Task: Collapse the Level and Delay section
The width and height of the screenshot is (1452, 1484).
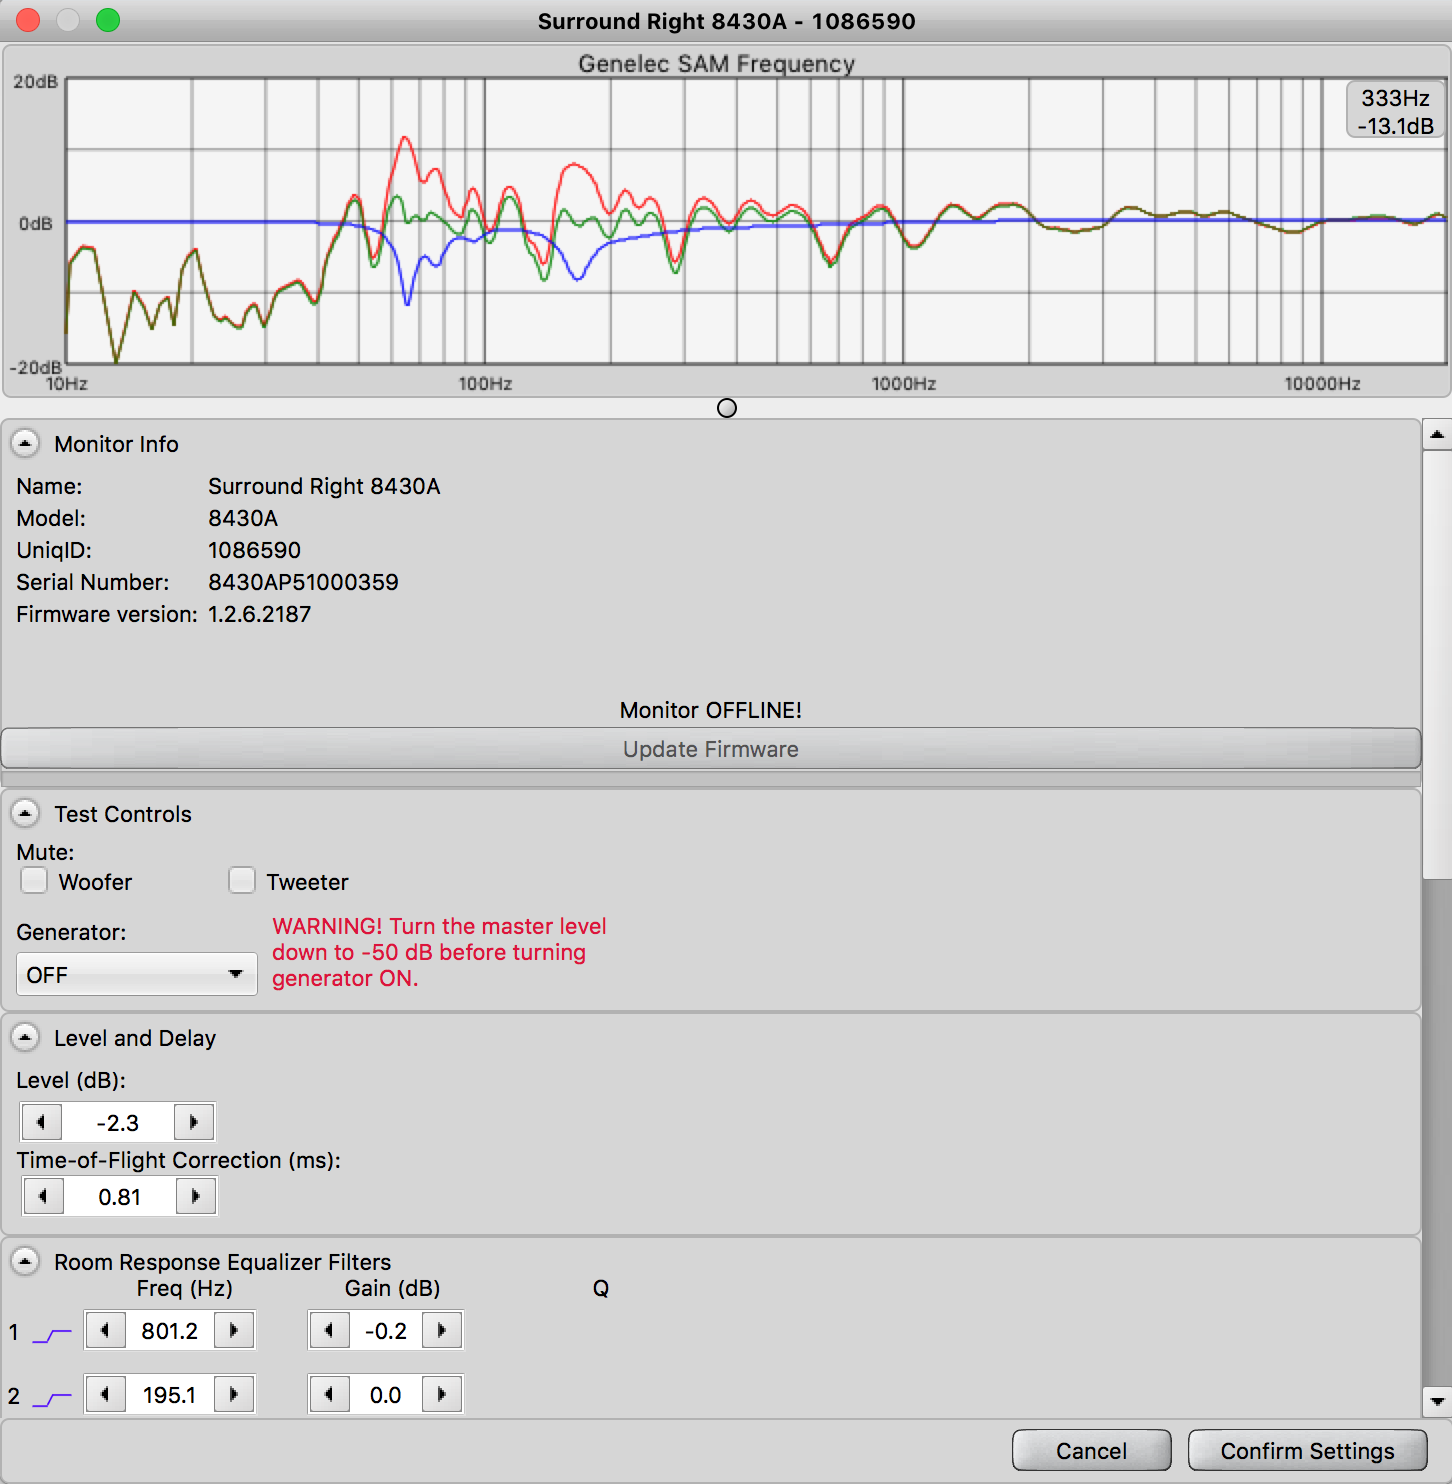Action: tap(25, 1038)
